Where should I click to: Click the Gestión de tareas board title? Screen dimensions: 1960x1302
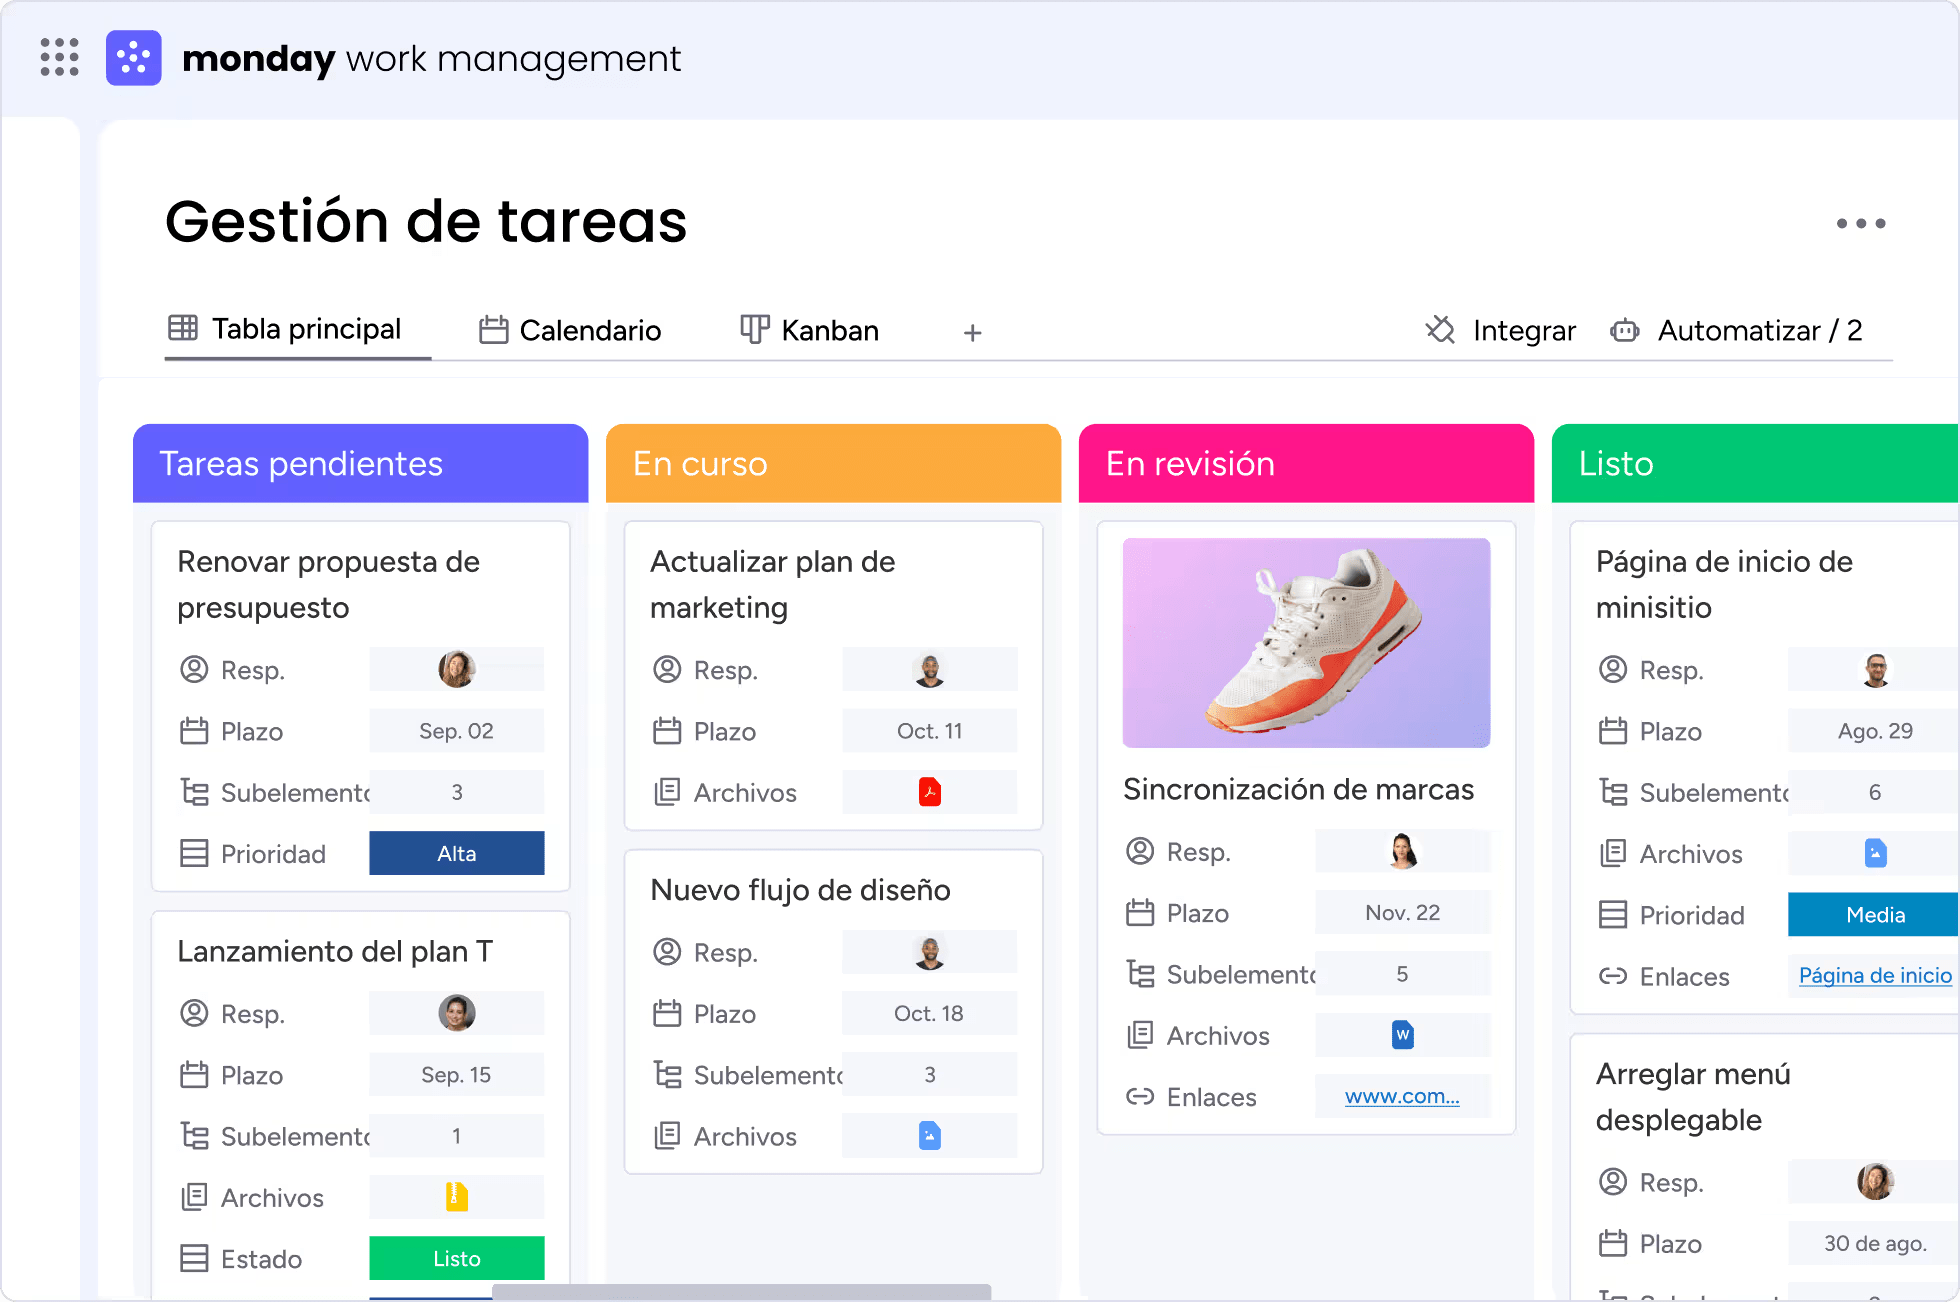pos(426,221)
